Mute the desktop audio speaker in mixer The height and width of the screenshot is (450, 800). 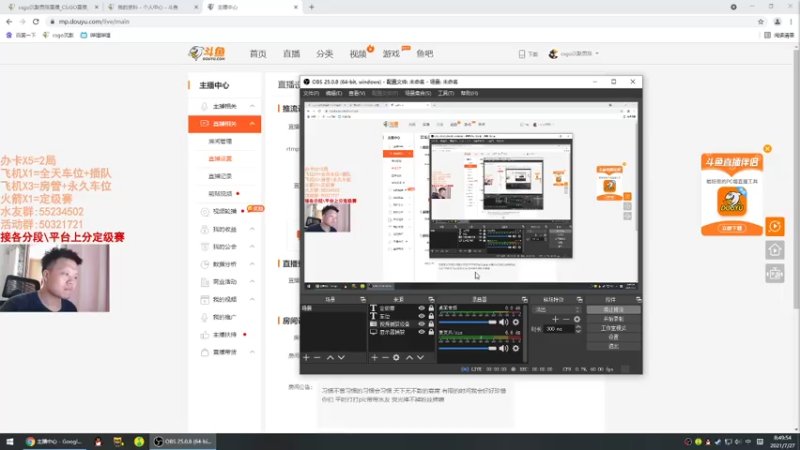tap(504, 322)
